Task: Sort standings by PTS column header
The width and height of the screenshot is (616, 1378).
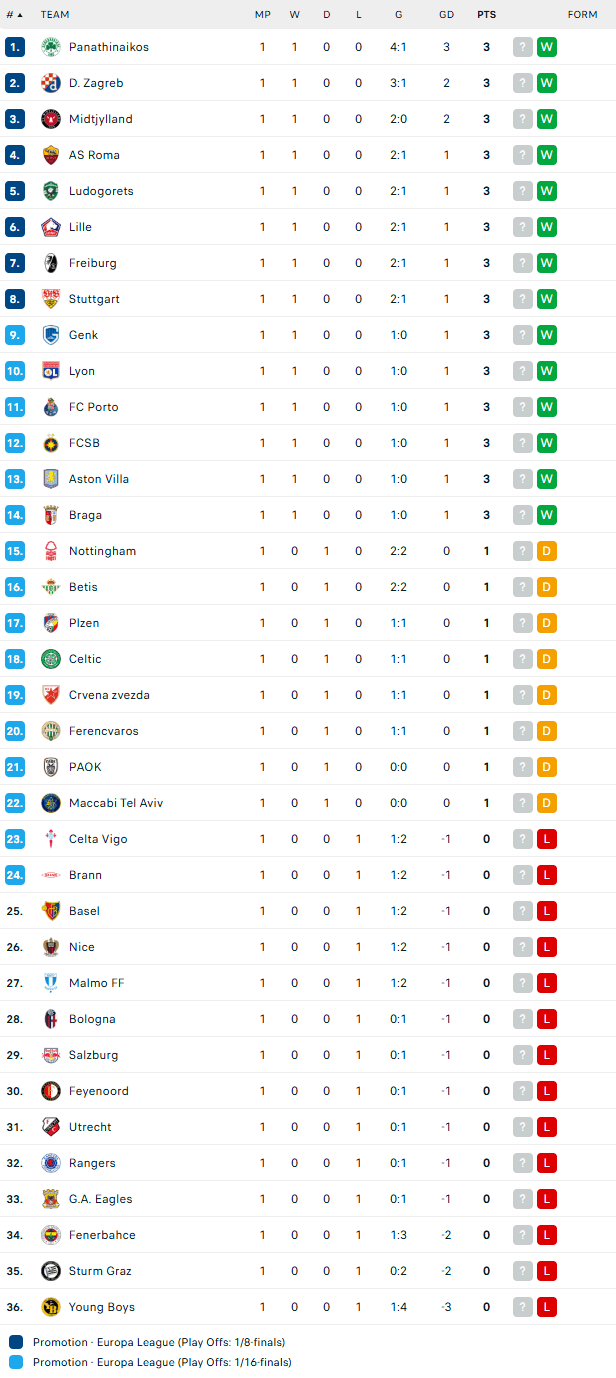Action: click(486, 15)
